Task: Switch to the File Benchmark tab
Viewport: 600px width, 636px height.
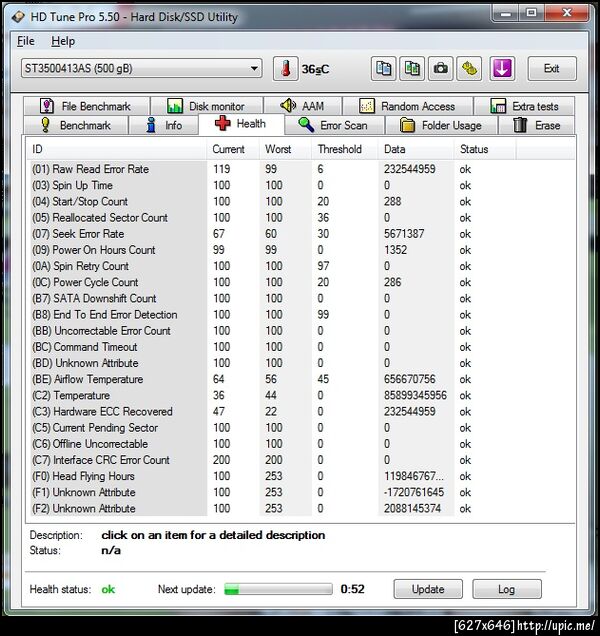Action: pyautogui.click(x=86, y=106)
